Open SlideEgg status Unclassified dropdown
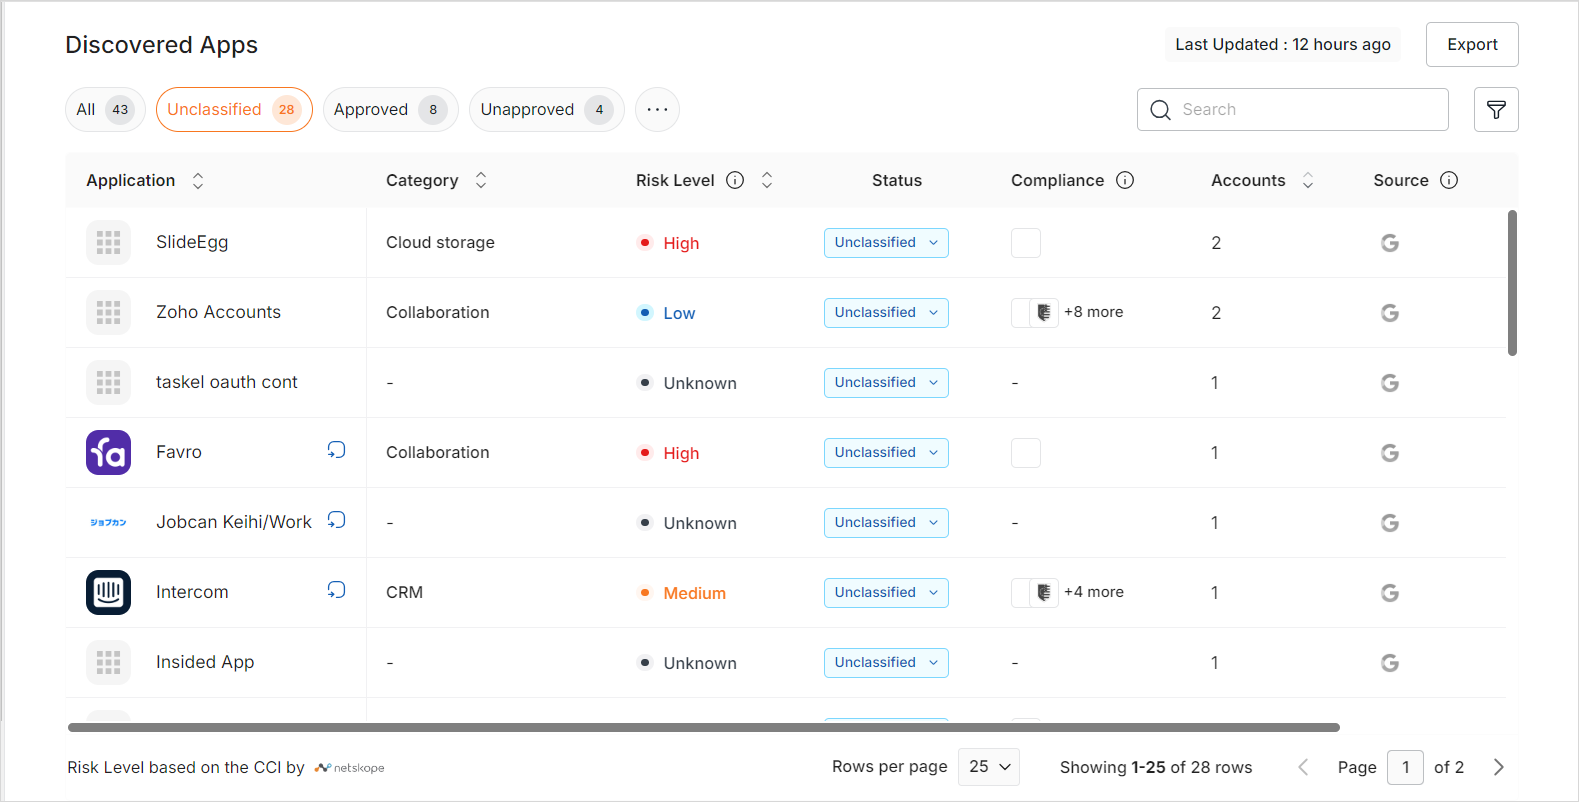This screenshot has width=1579, height=802. pos(886,243)
